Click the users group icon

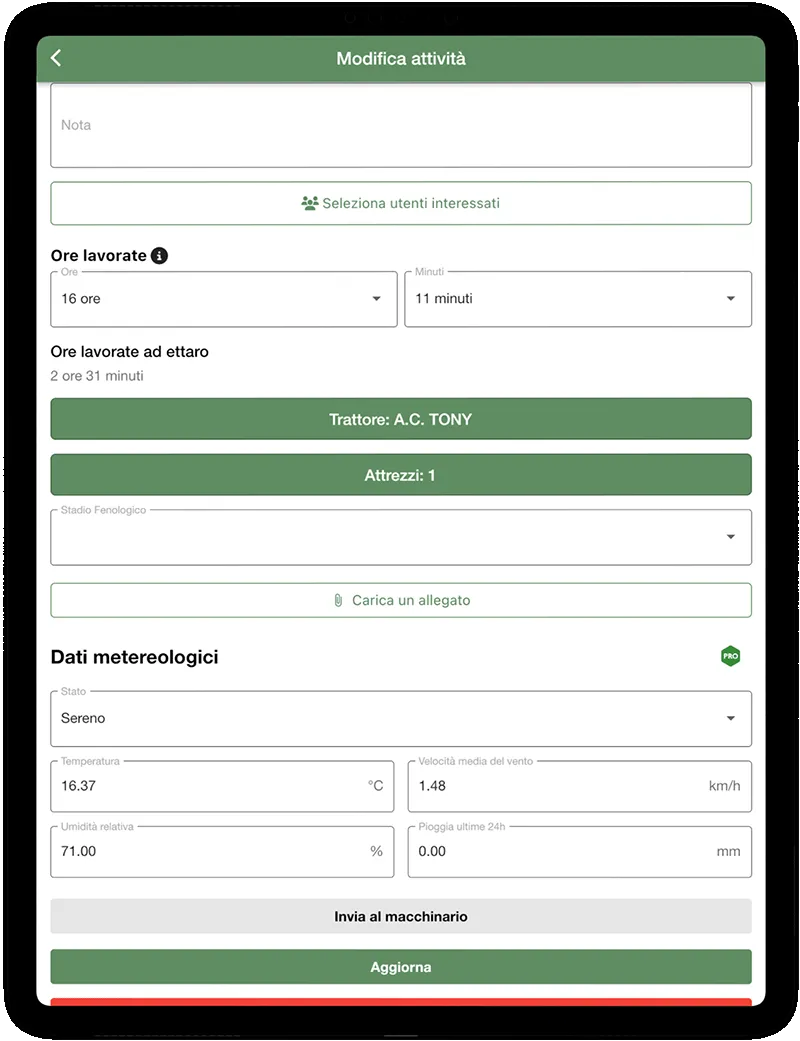pyautogui.click(x=309, y=203)
